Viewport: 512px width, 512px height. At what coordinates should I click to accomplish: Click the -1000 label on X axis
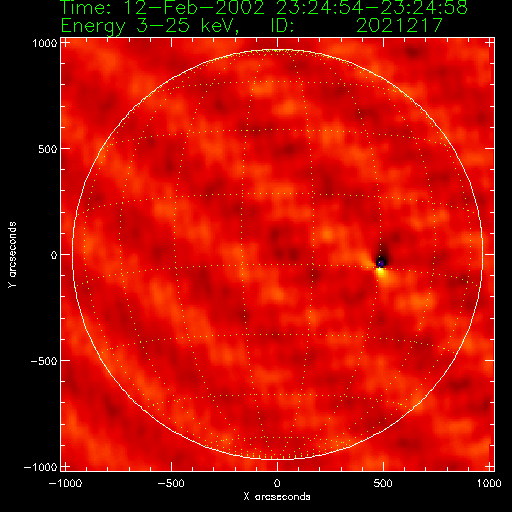65,483
